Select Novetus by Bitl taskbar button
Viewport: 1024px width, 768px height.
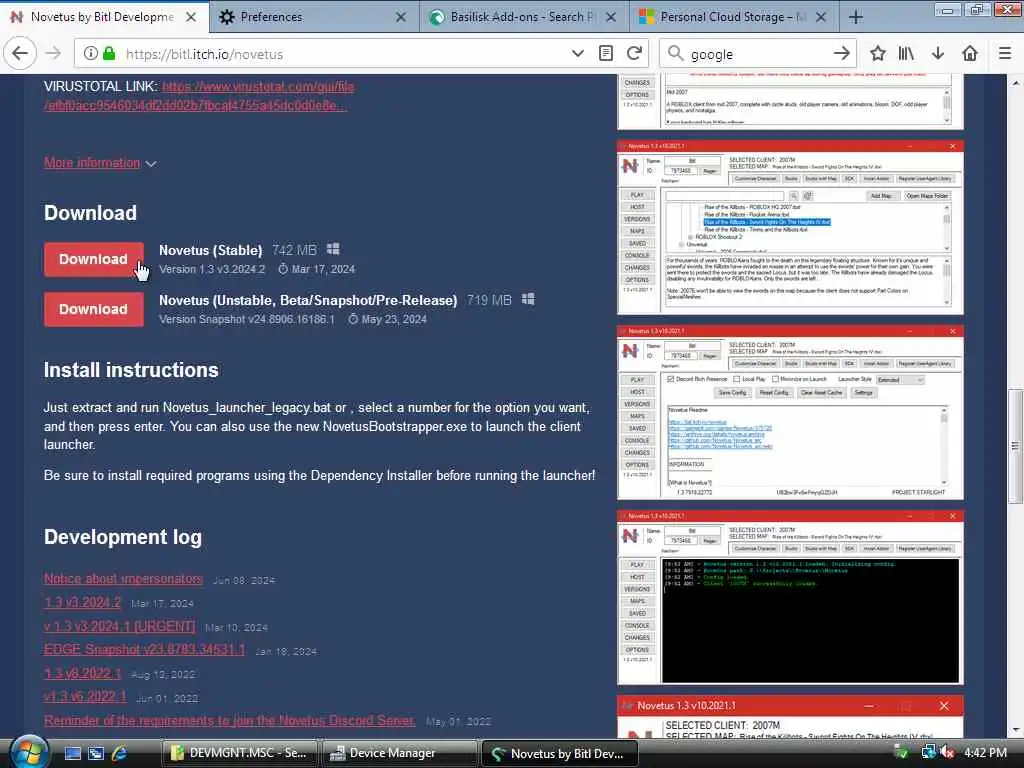point(559,753)
